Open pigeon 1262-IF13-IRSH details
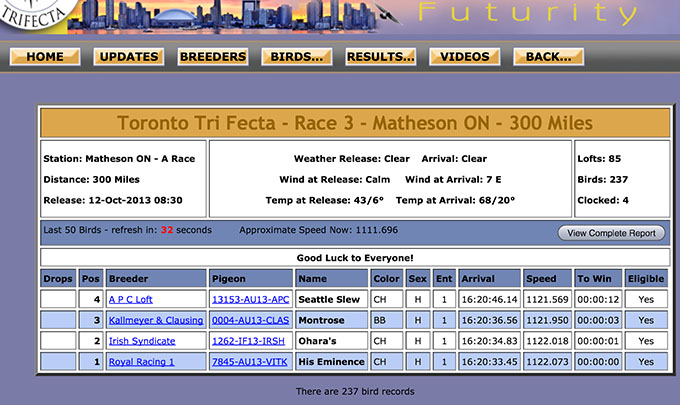 coord(250,341)
